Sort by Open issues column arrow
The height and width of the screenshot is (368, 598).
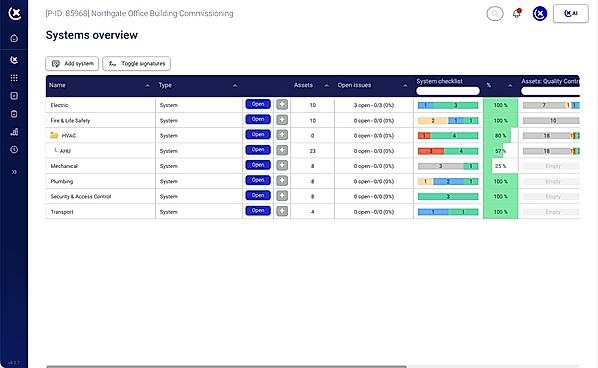pyautogui.click(x=405, y=85)
